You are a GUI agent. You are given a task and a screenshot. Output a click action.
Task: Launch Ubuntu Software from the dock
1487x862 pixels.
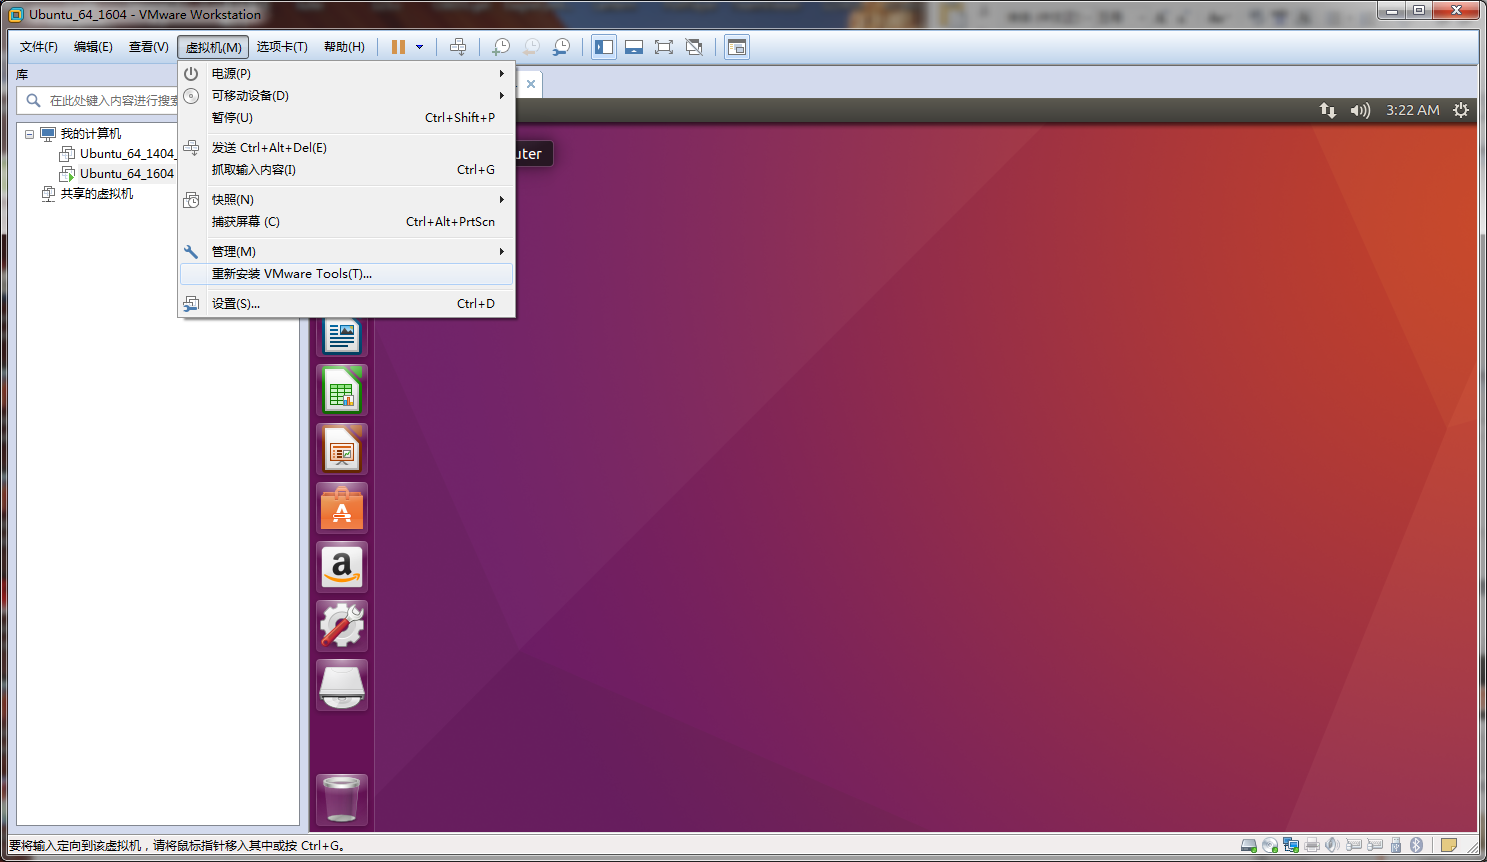[x=342, y=508]
